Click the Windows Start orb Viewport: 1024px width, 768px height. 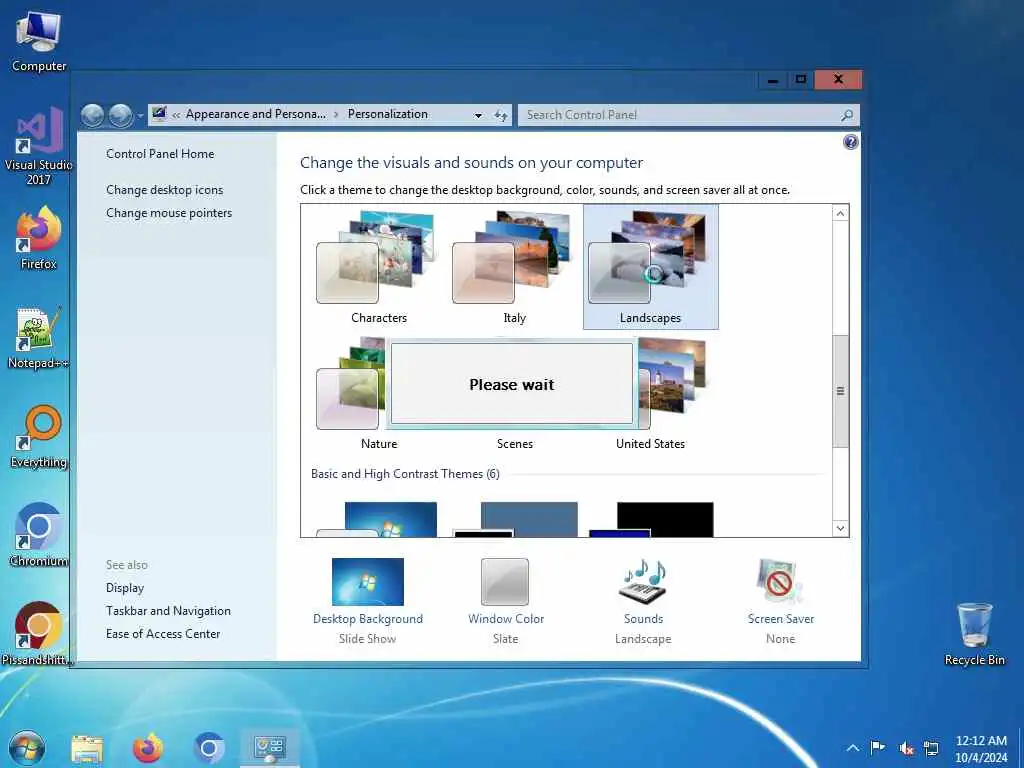tap(27, 748)
